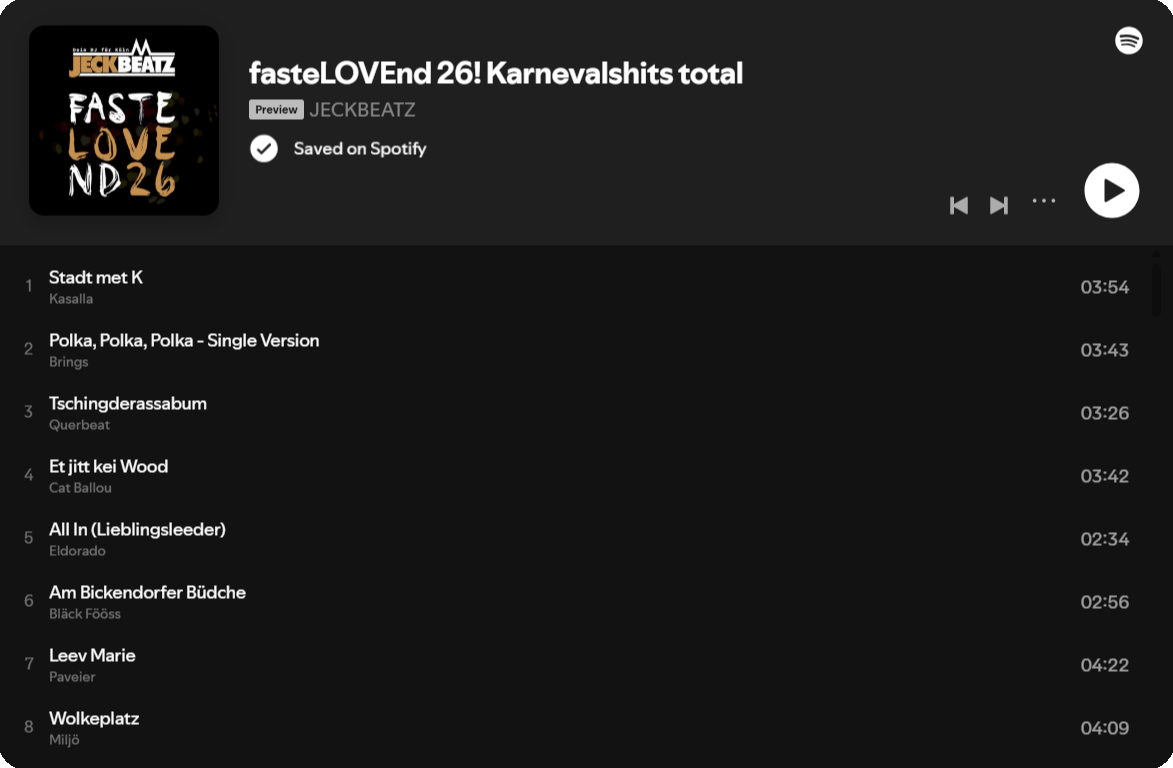Click the Preview badge
The height and width of the screenshot is (768, 1173).
pos(276,110)
